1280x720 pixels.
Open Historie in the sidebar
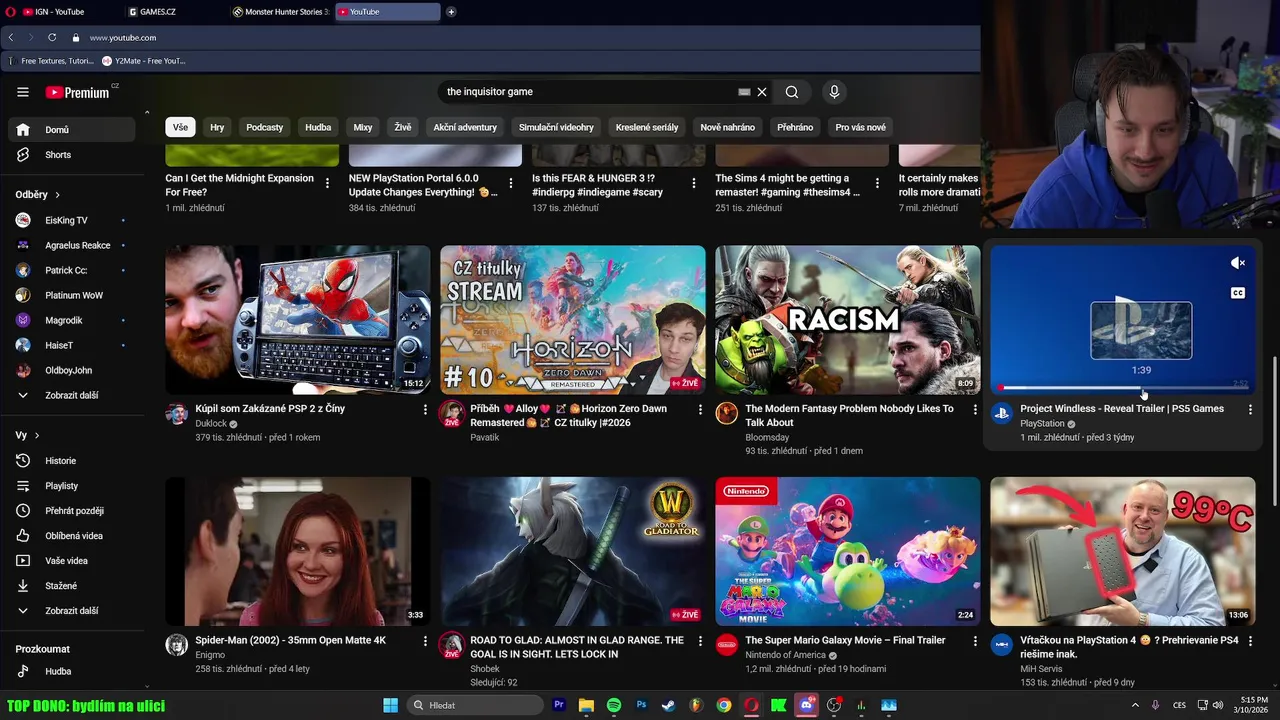tap(71, 461)
